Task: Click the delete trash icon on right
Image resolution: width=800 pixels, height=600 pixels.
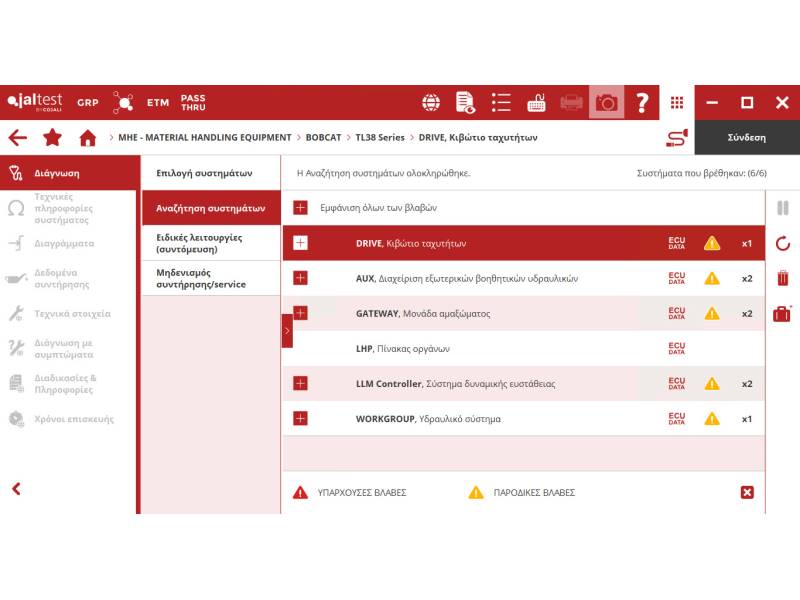Action: coord(782,278)
